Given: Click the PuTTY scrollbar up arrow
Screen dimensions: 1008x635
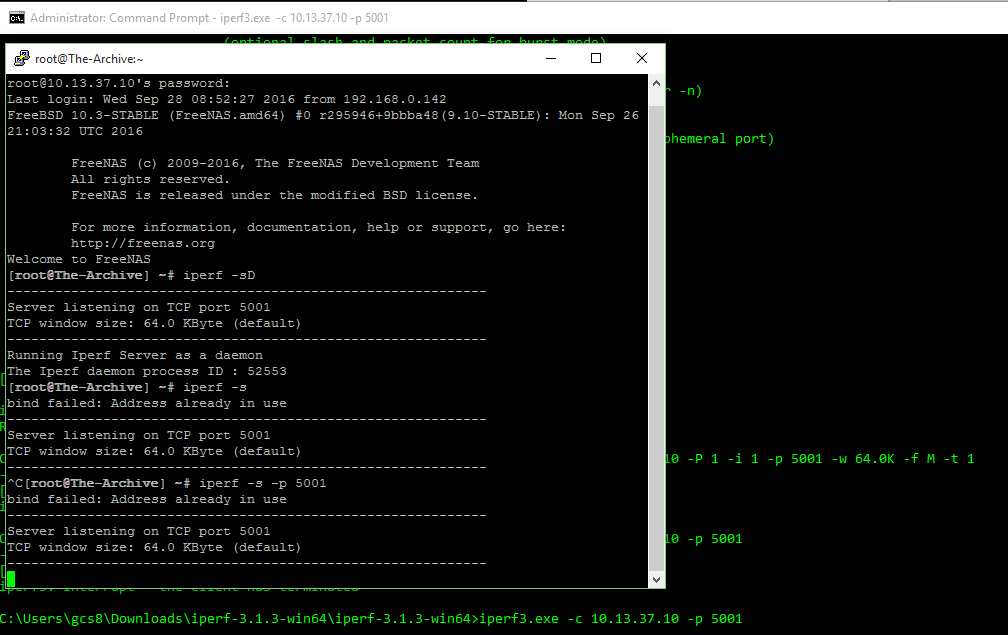Looking at the screenshot, I should click(656, 83).
